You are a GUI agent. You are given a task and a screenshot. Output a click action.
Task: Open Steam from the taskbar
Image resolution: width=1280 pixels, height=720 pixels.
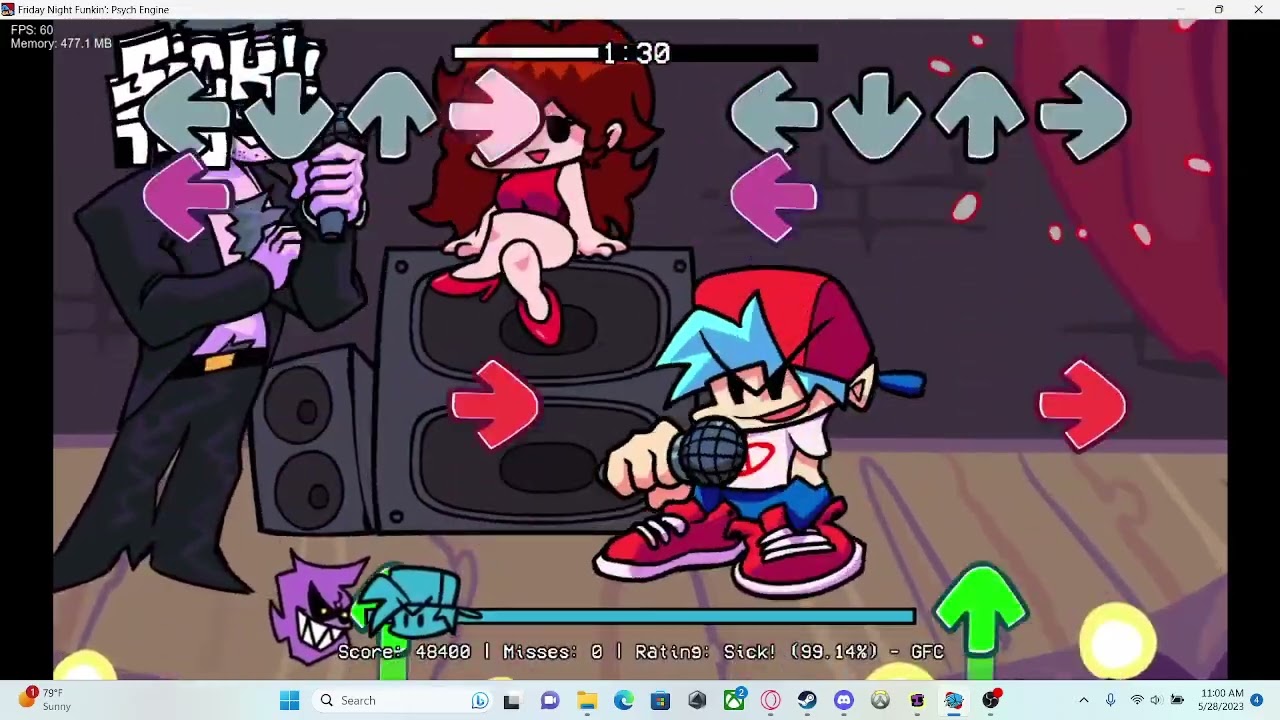point(807,700)
